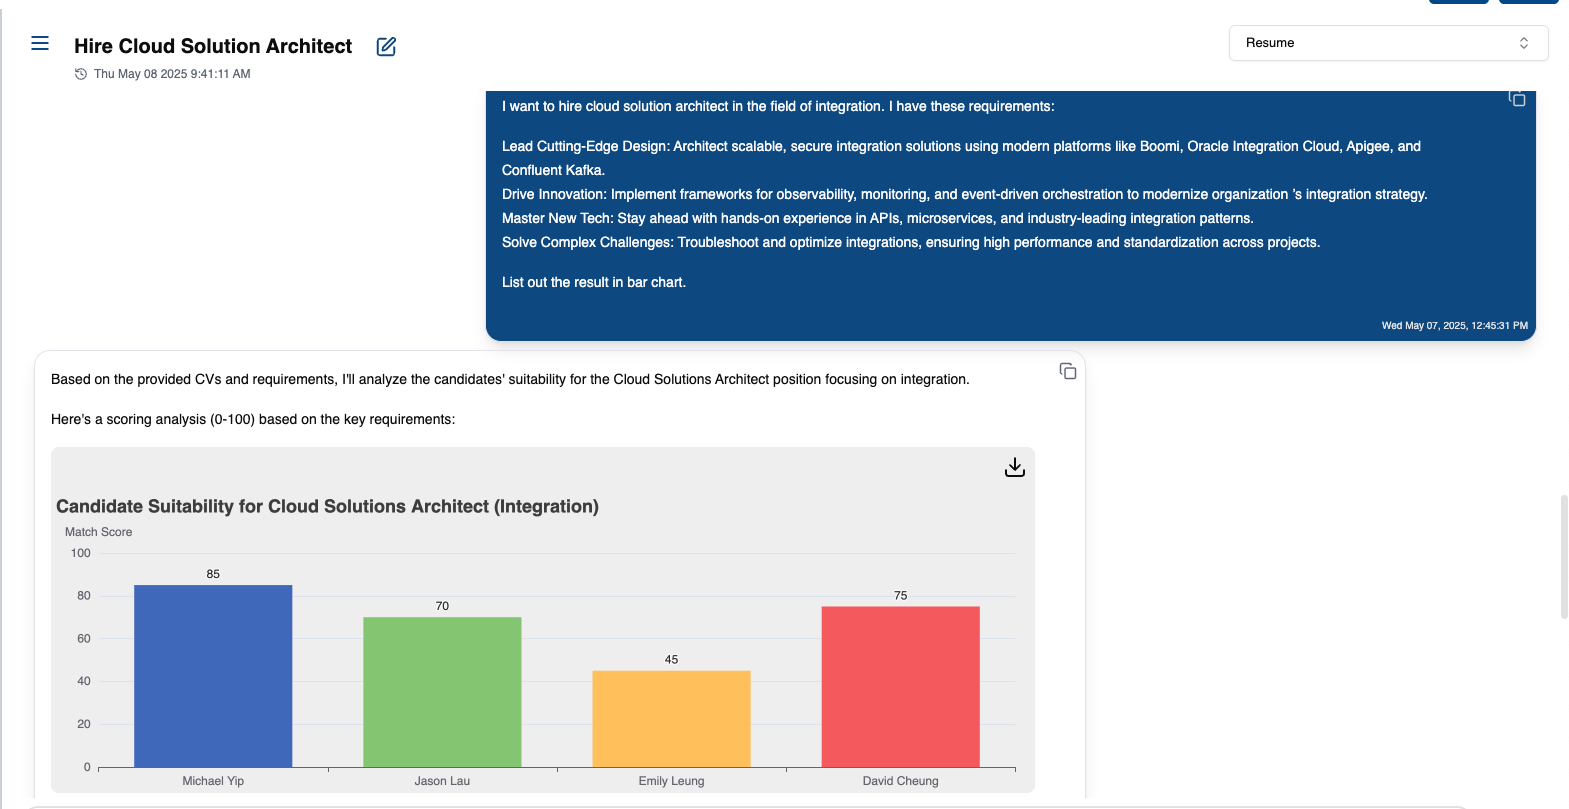Click the "Match Score" axis label
This screenshot has width=1569, height=809.
(x=99, y=532)
